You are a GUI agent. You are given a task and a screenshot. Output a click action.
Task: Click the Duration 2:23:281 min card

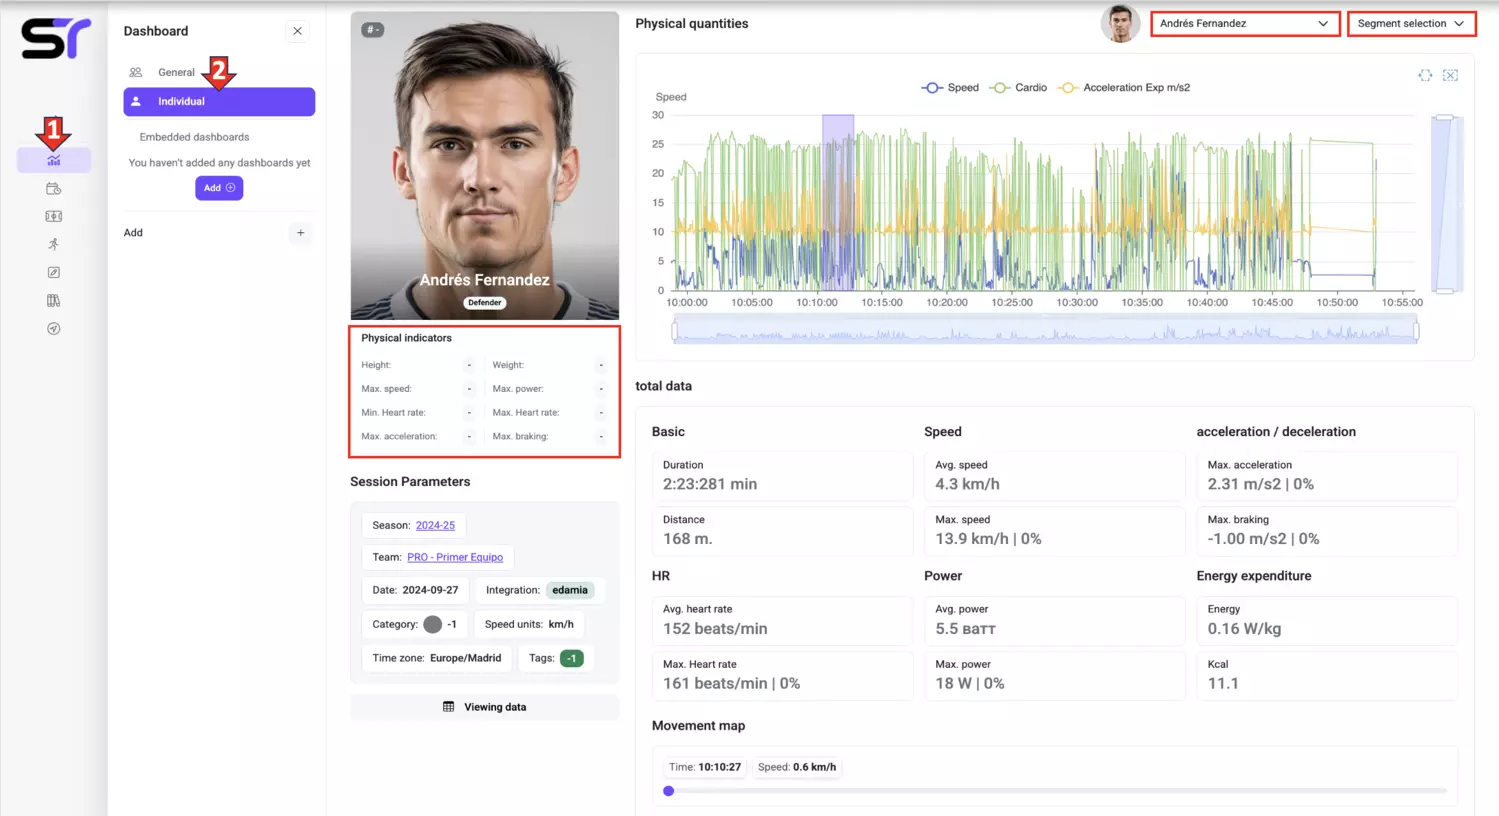coord(782,476)
